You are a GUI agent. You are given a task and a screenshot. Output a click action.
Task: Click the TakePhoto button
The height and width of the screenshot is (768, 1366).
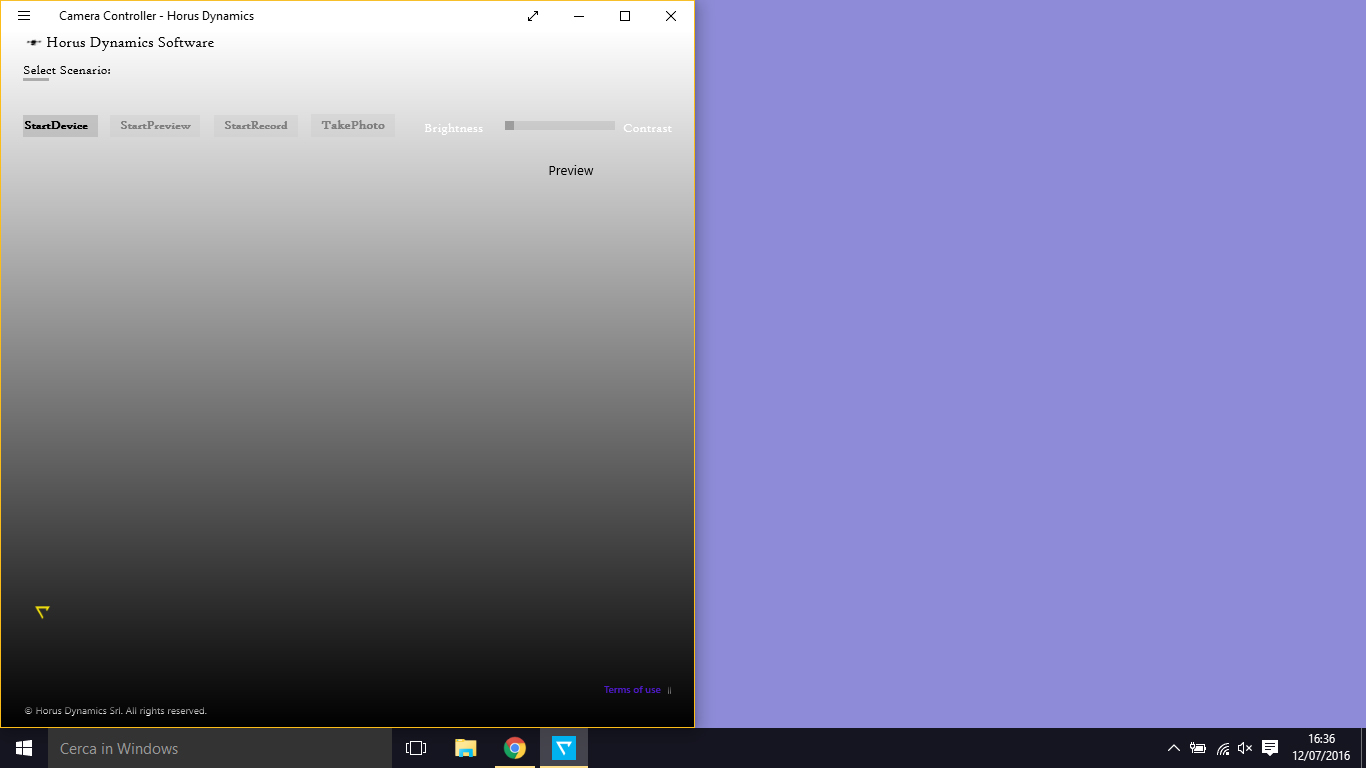point(353,126)
